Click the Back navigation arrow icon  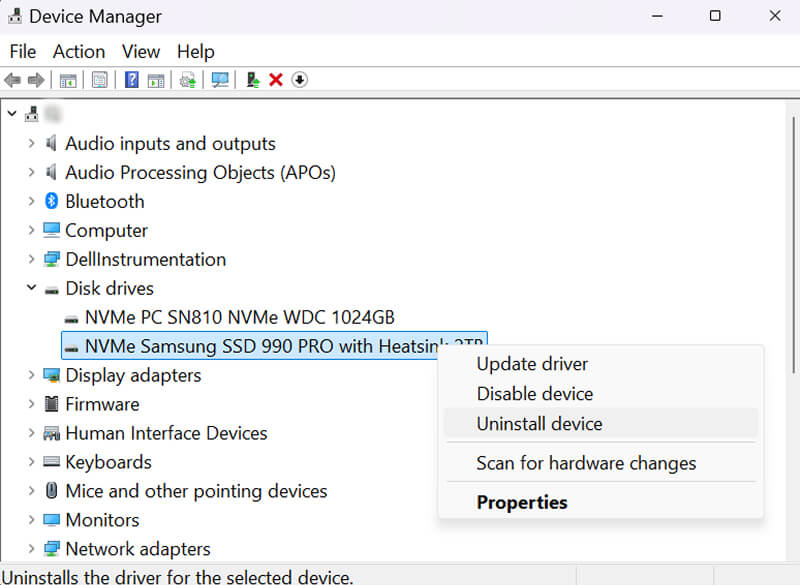click(13, 80)
